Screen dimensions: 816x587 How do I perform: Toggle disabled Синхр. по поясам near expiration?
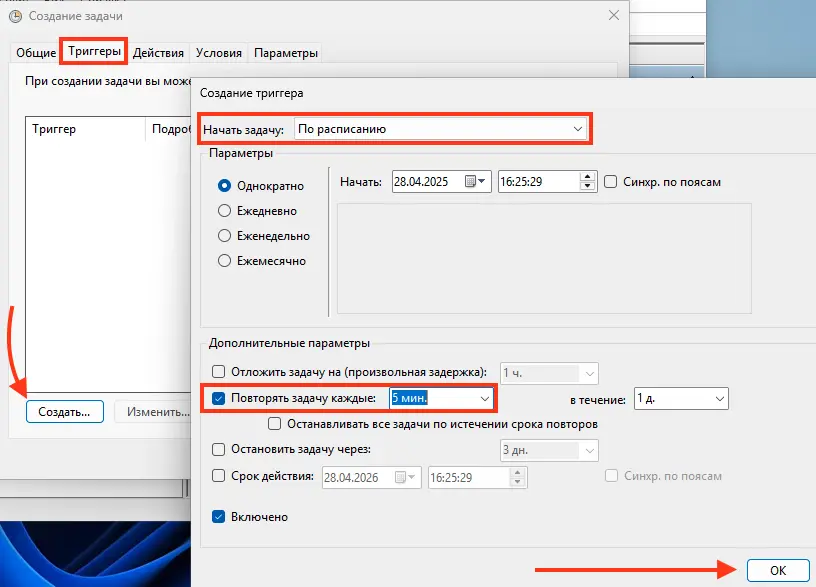pos(611,476)
